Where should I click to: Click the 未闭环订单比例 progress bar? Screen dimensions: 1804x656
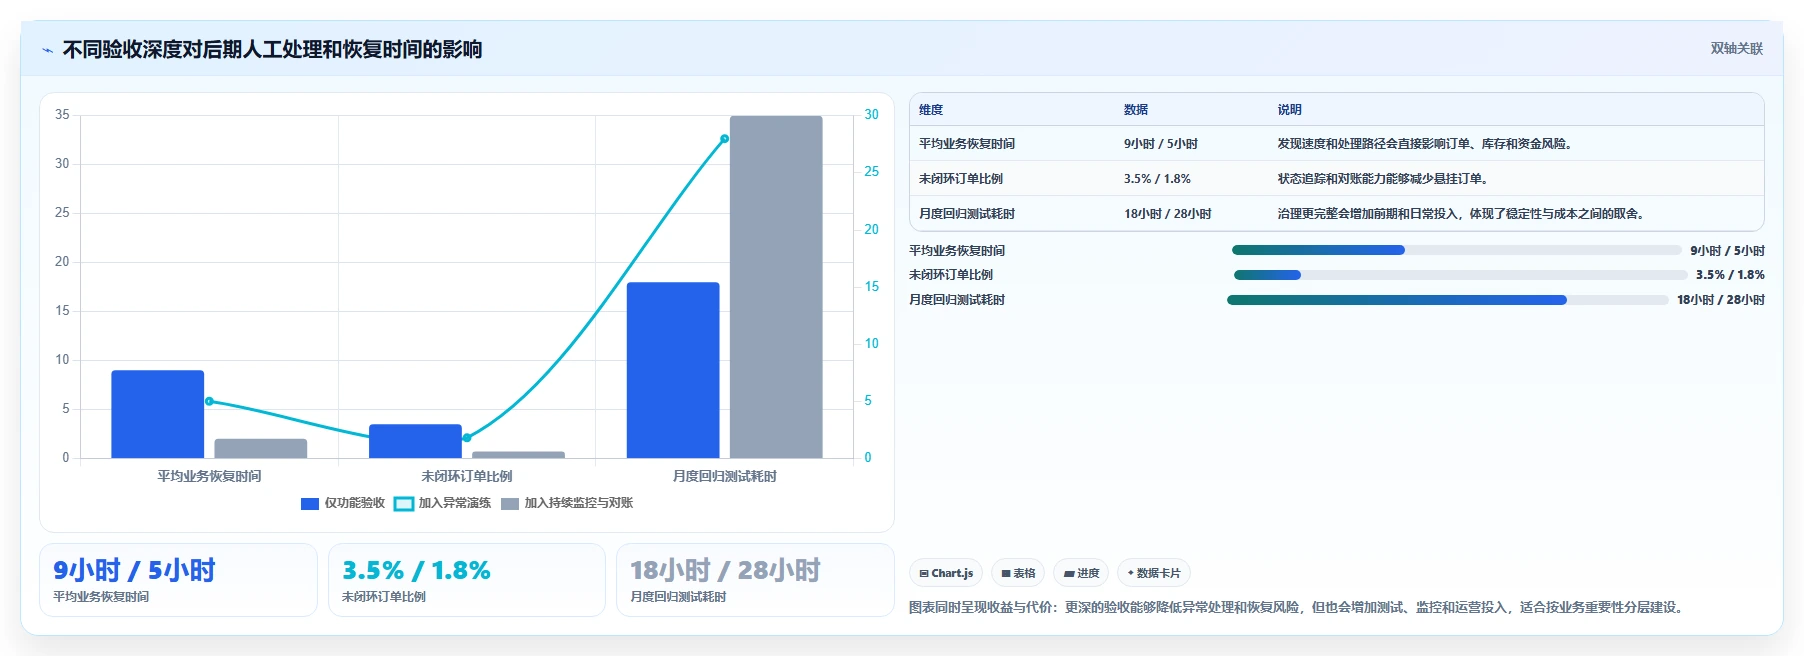[x=1460, y=275]
